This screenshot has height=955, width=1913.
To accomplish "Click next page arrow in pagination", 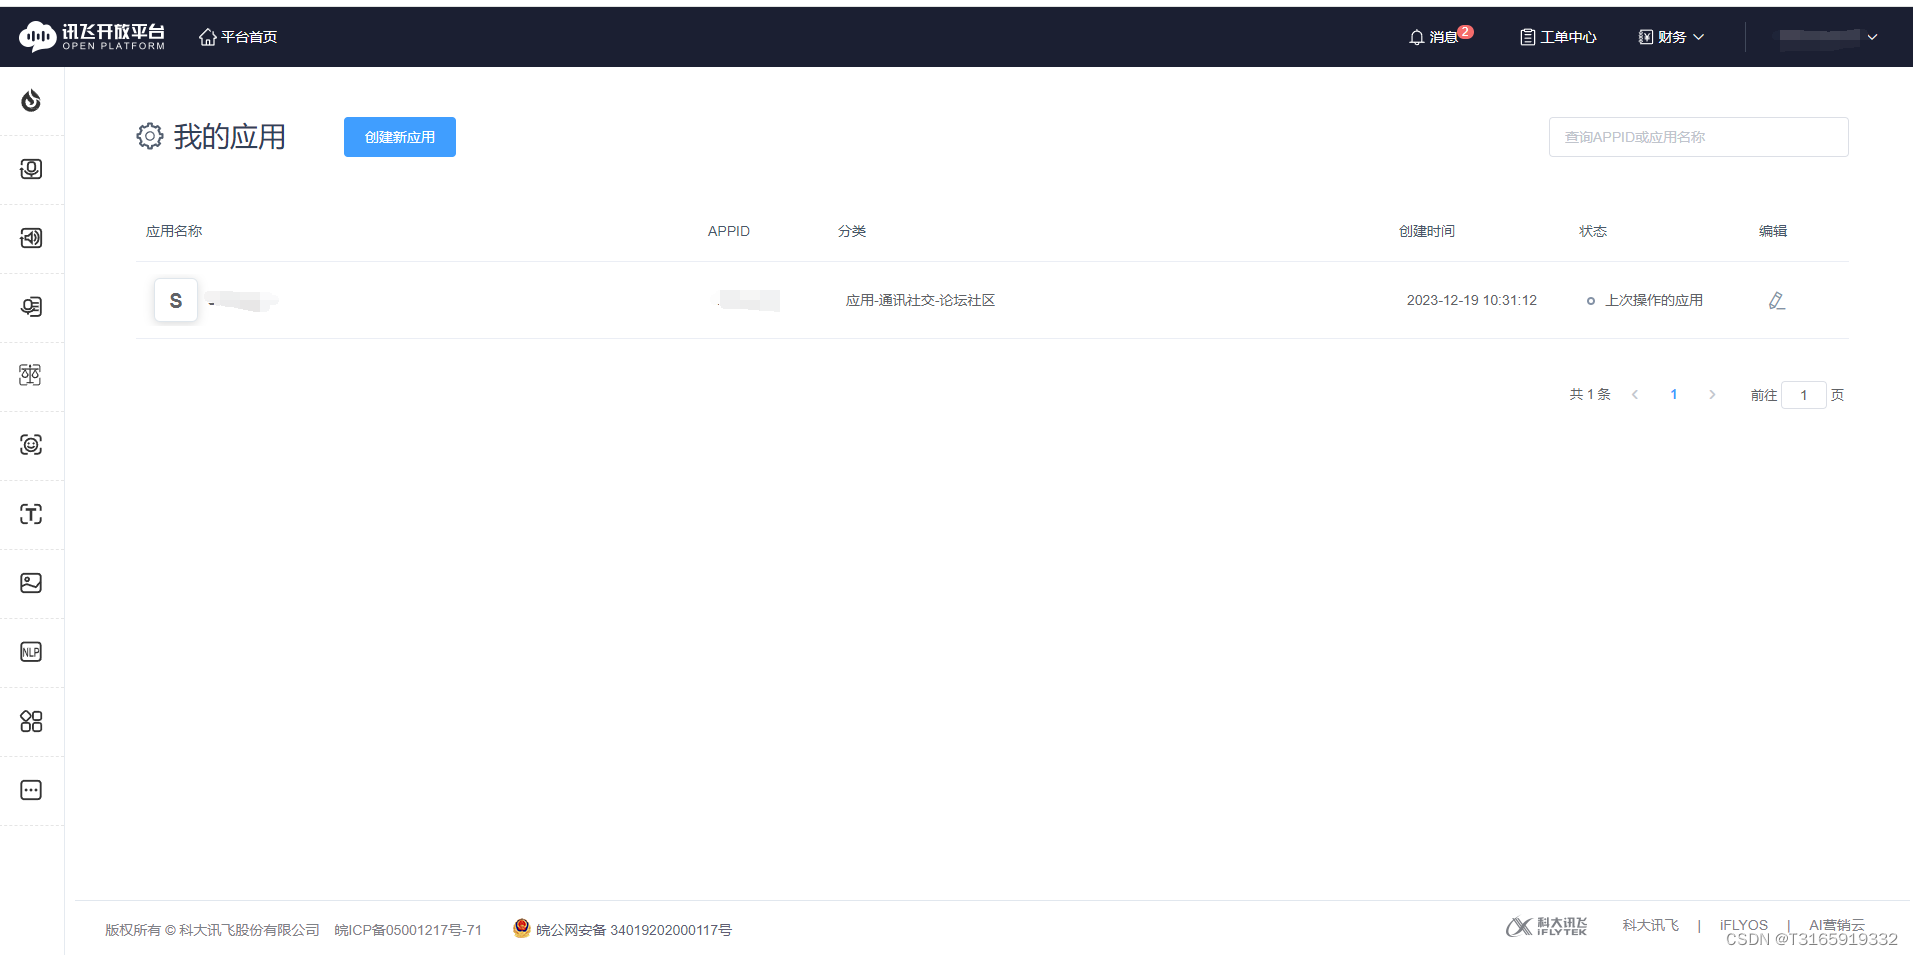I will pyautogui.click(x=1712, y=395).
